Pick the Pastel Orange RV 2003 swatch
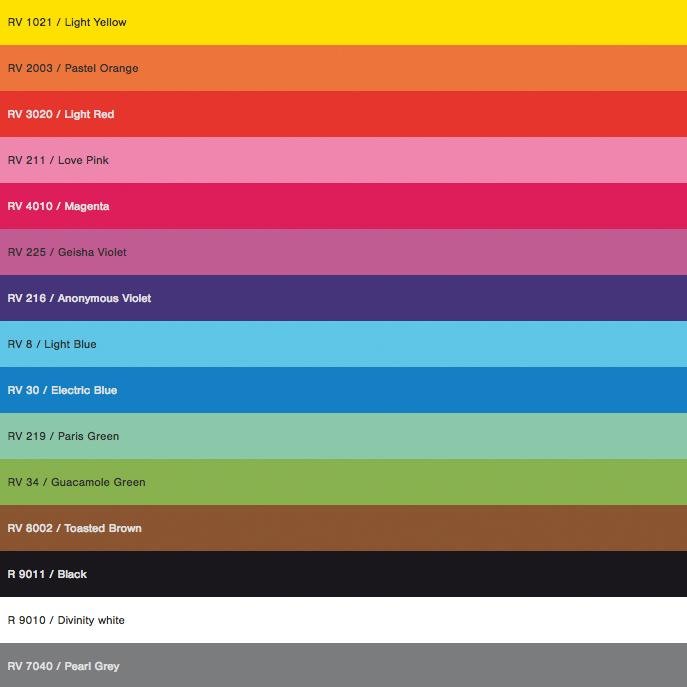 pos(344,68)
